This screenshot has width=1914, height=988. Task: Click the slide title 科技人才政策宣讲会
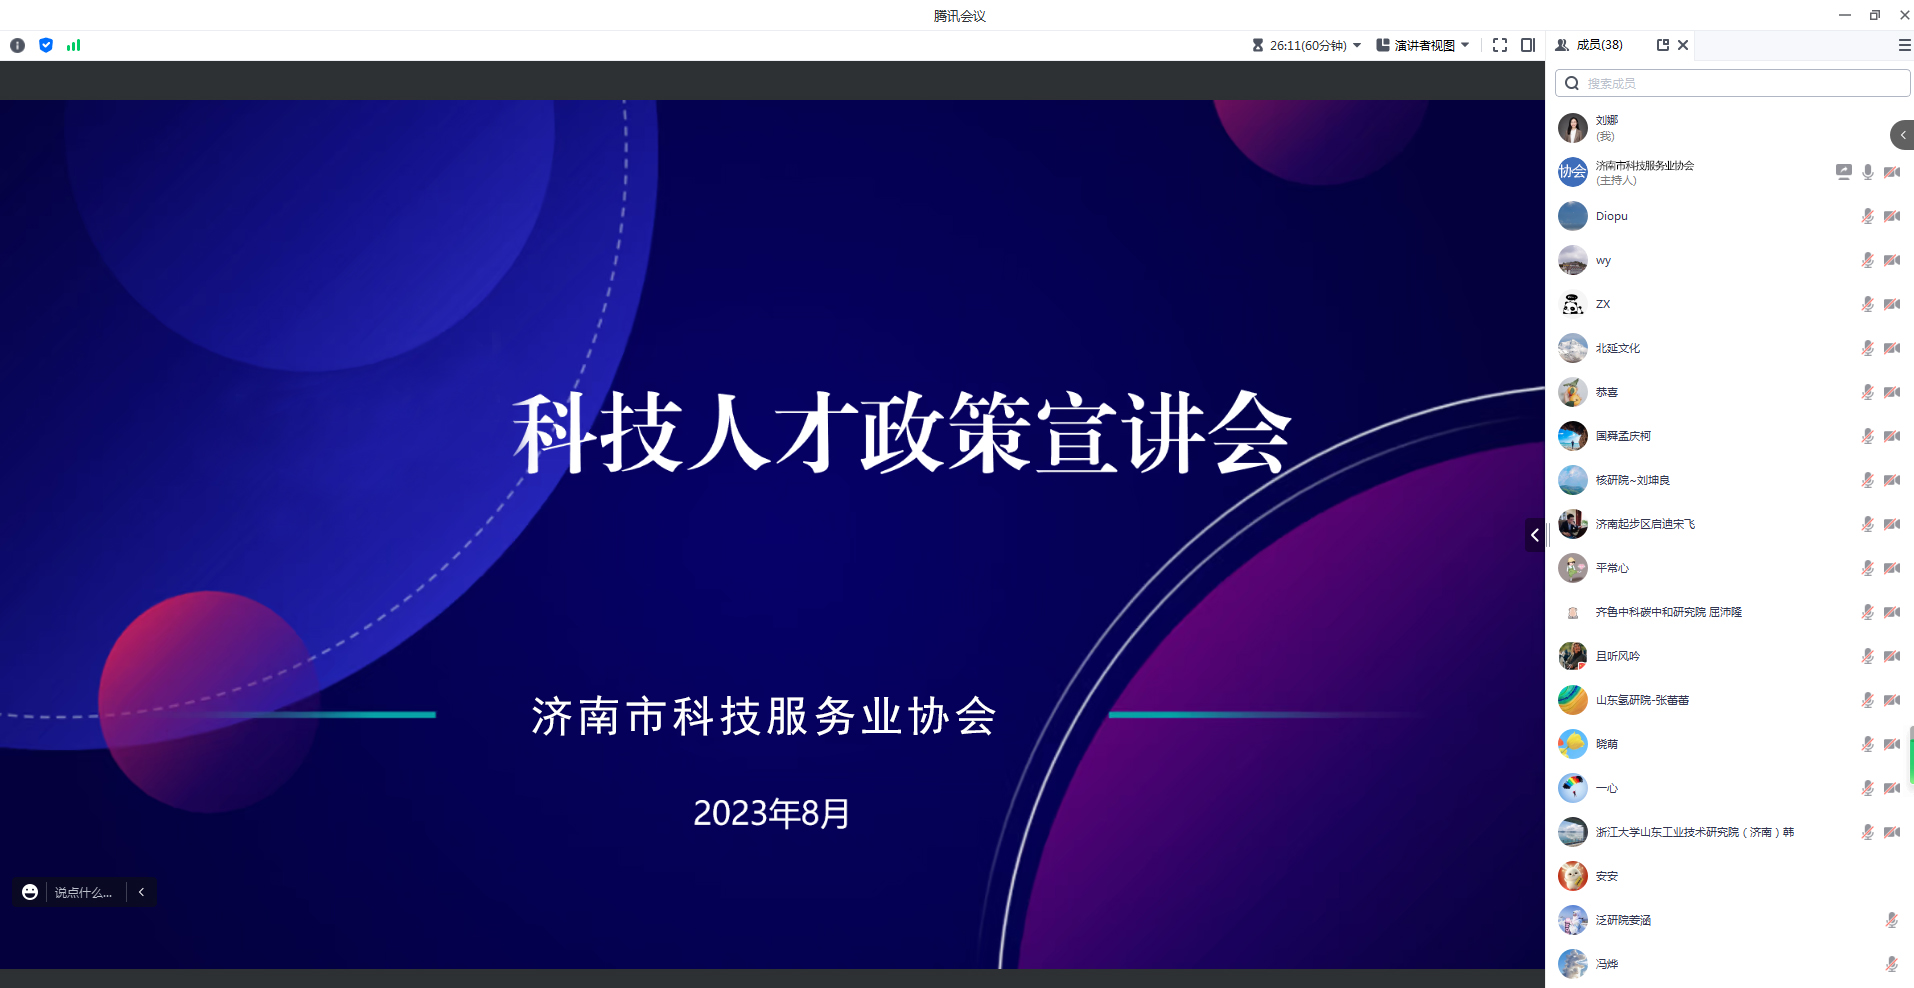(903, 433)
